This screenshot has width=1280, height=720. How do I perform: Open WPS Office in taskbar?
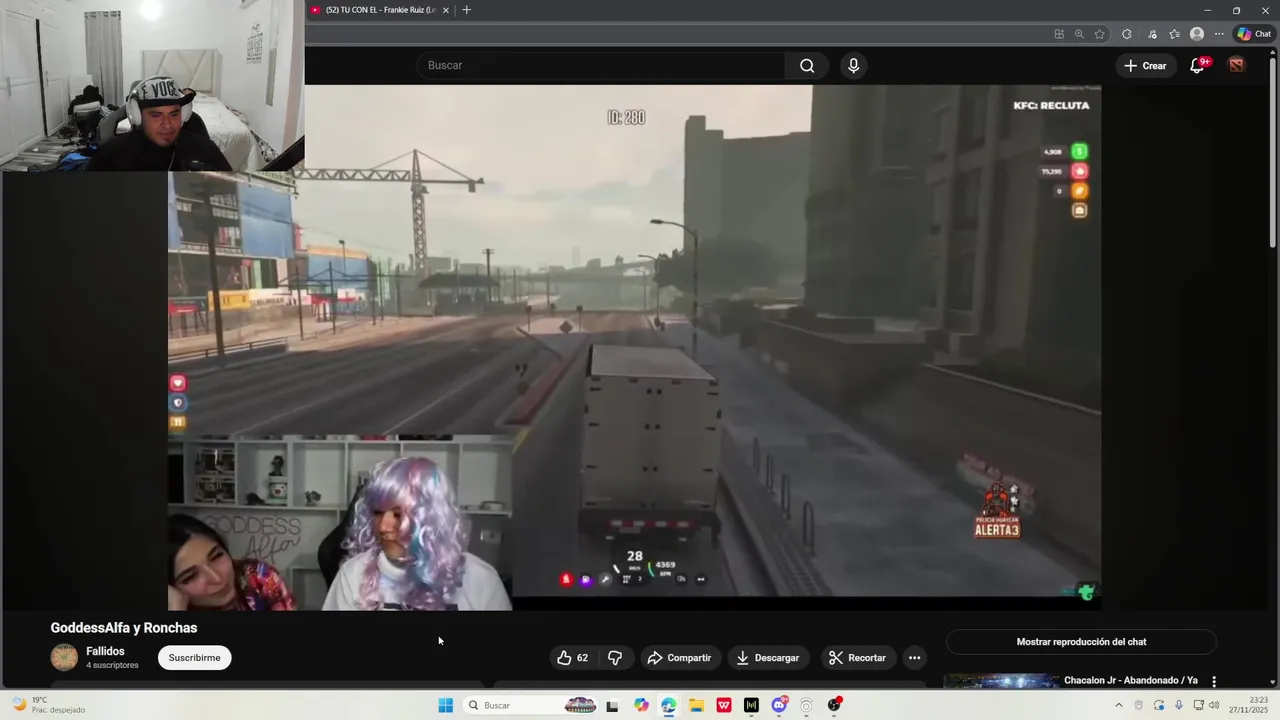724,705
